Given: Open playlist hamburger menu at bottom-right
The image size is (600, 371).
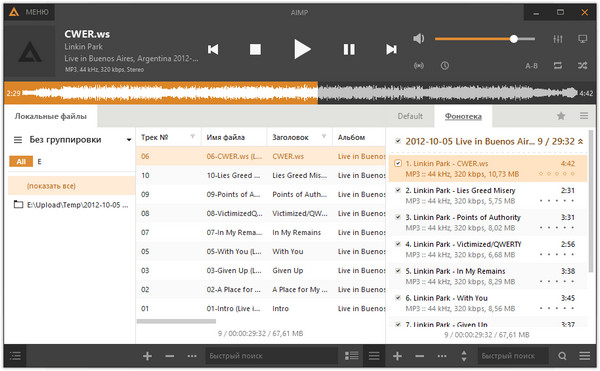Looking at the screenshot, I should [584, 356].
